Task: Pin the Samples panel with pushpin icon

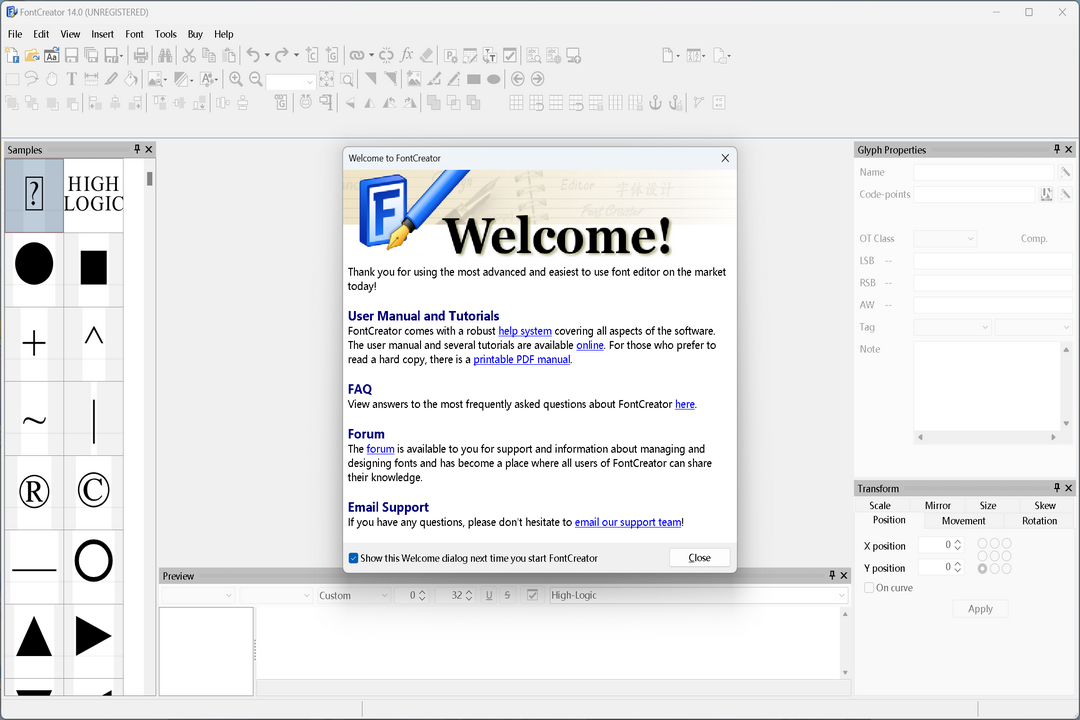Action: (137, 150)
